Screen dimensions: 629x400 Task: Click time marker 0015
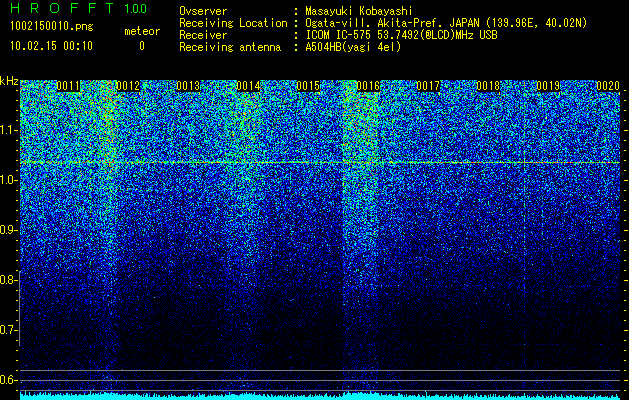click(x=308, y=86)
